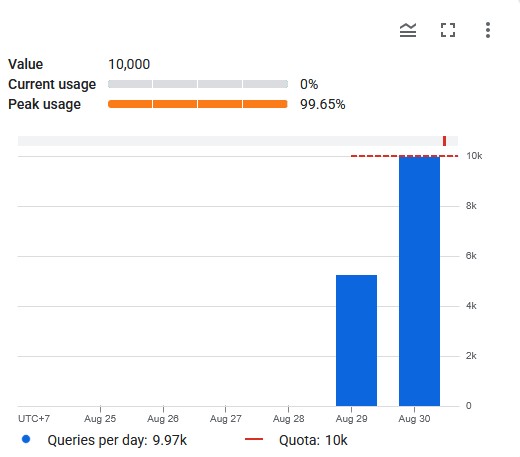Open the chart in fullscreen mode
This screenshot has width=520, height=457.
448,30
